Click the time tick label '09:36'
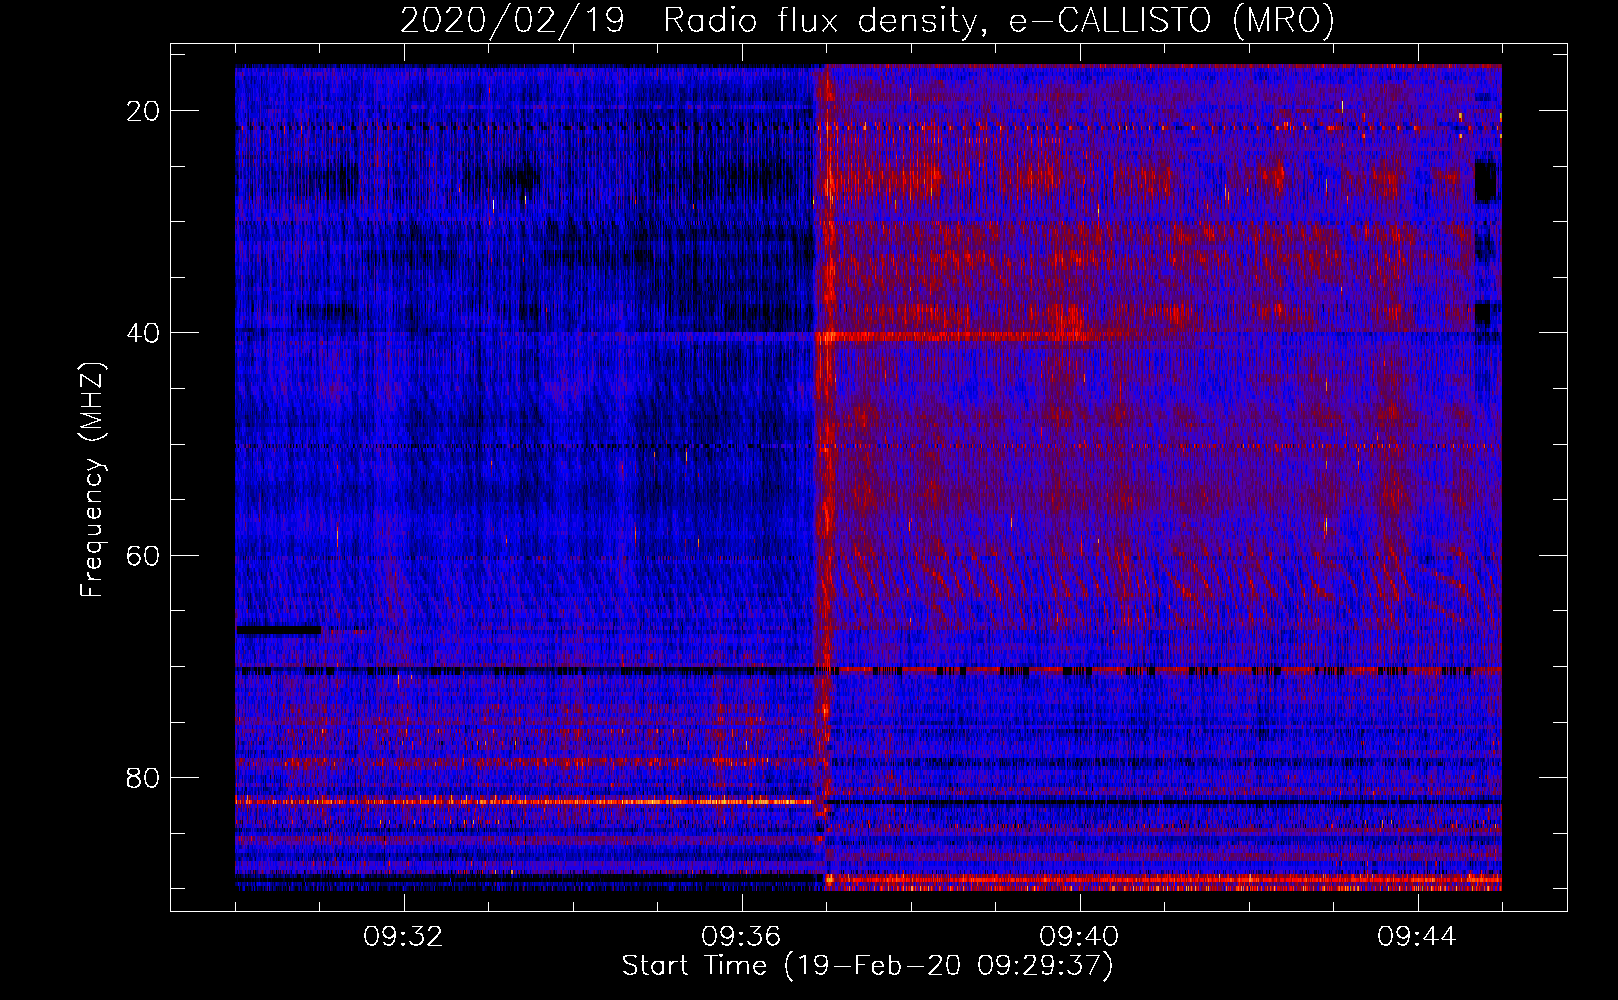Screen dimensions: 1618x1000 (741, 937)
